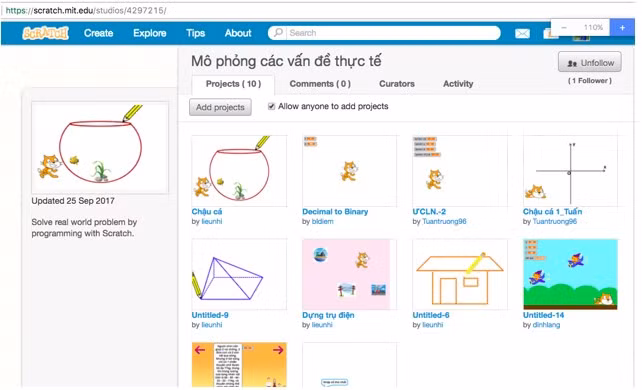Click the 110% zoom level text
Screen dimensions: 642x390
(593, 27)
